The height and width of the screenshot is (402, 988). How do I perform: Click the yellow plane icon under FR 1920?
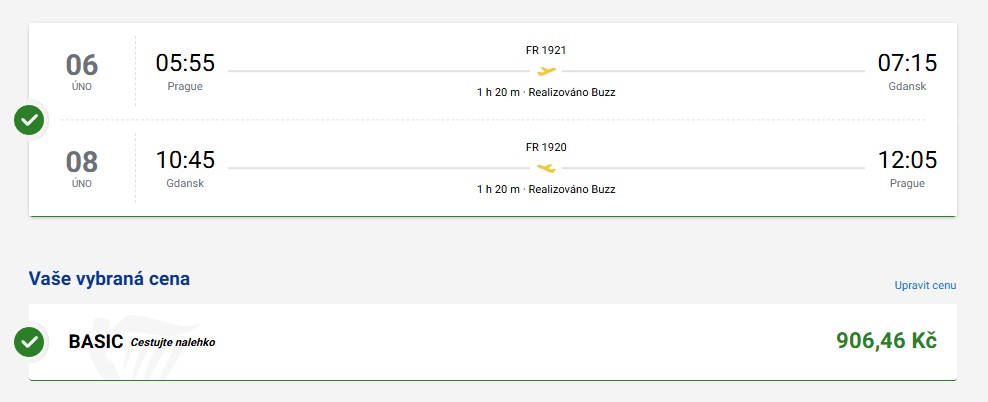pos(546,167)
